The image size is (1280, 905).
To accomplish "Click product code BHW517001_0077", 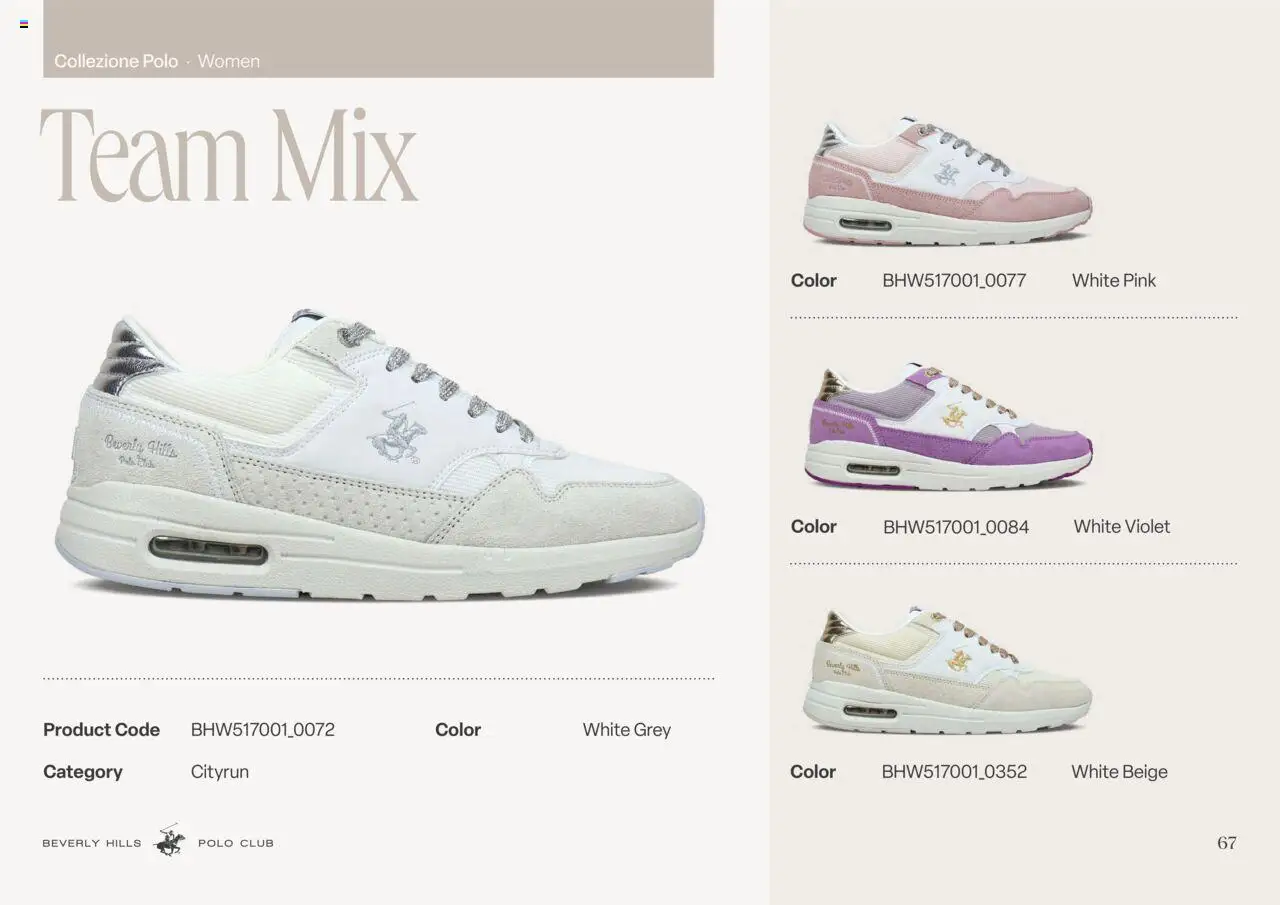I will click(954, 281).
